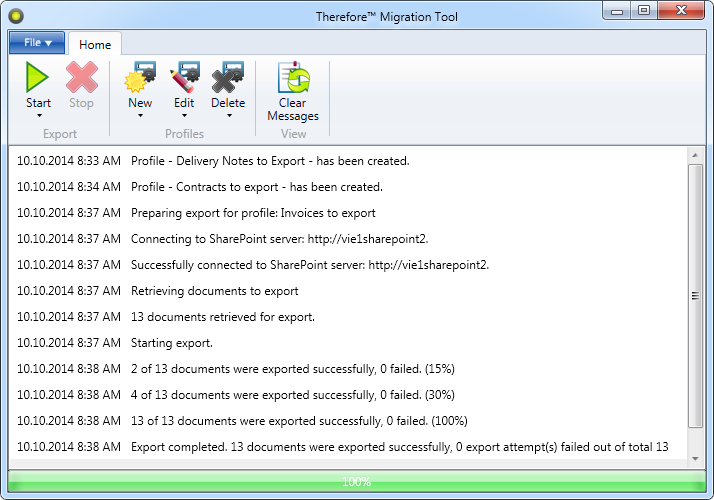This screenshot has height=500, width=714.
Task: Select the 'Successfully connected to SharePoint server' message
Action: click(x=310, y=265)
